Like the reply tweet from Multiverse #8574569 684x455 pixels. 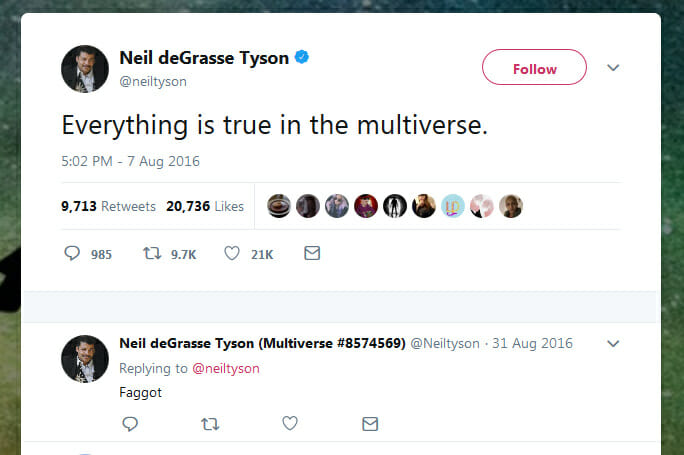(x=290, y=424)
